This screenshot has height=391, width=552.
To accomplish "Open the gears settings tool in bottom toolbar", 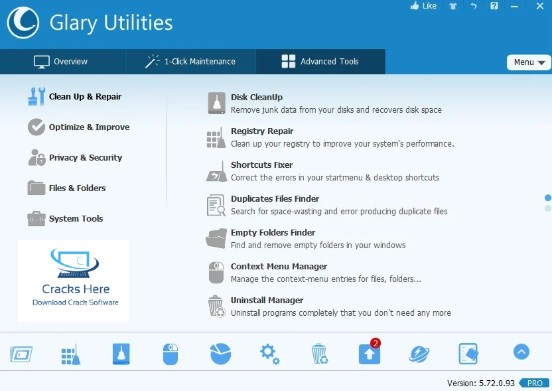I will 270,354.
